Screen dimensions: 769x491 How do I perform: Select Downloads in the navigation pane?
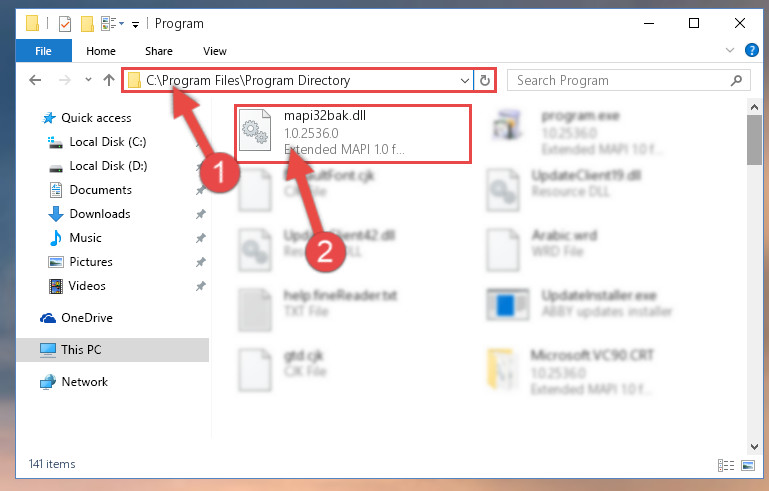point(100,214)
